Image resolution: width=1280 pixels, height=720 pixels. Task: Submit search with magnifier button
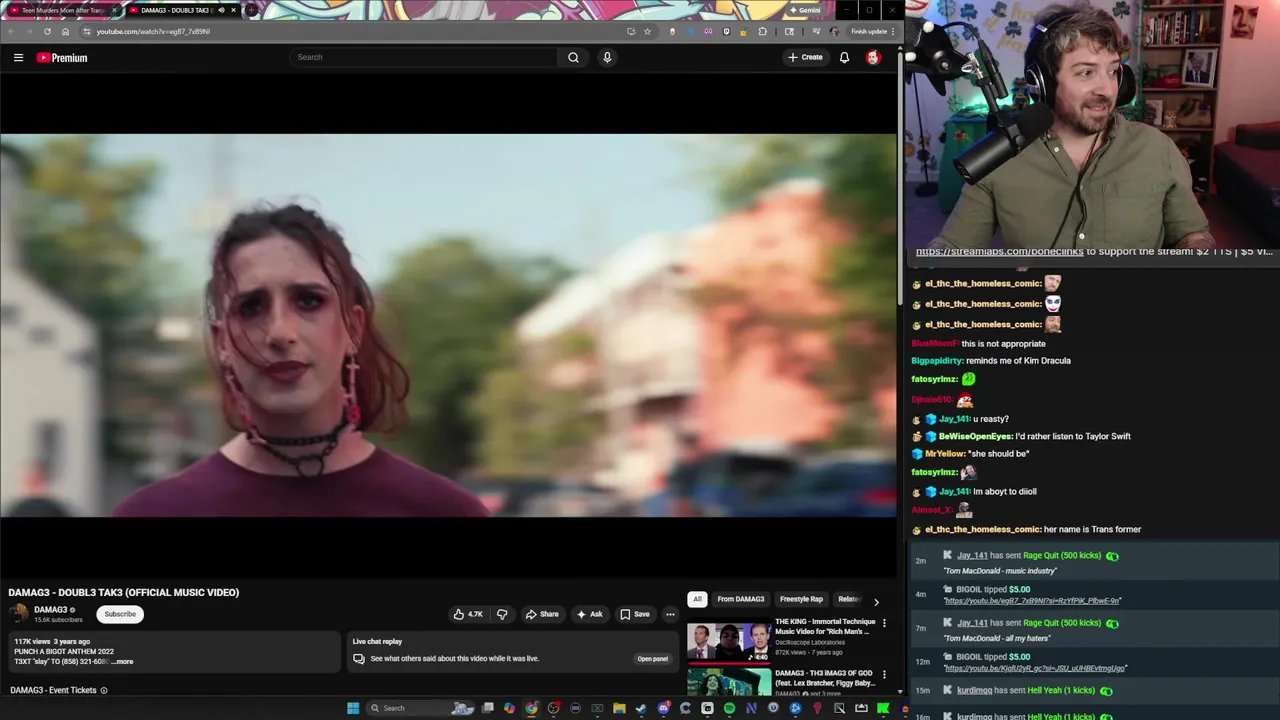[573, 57]
